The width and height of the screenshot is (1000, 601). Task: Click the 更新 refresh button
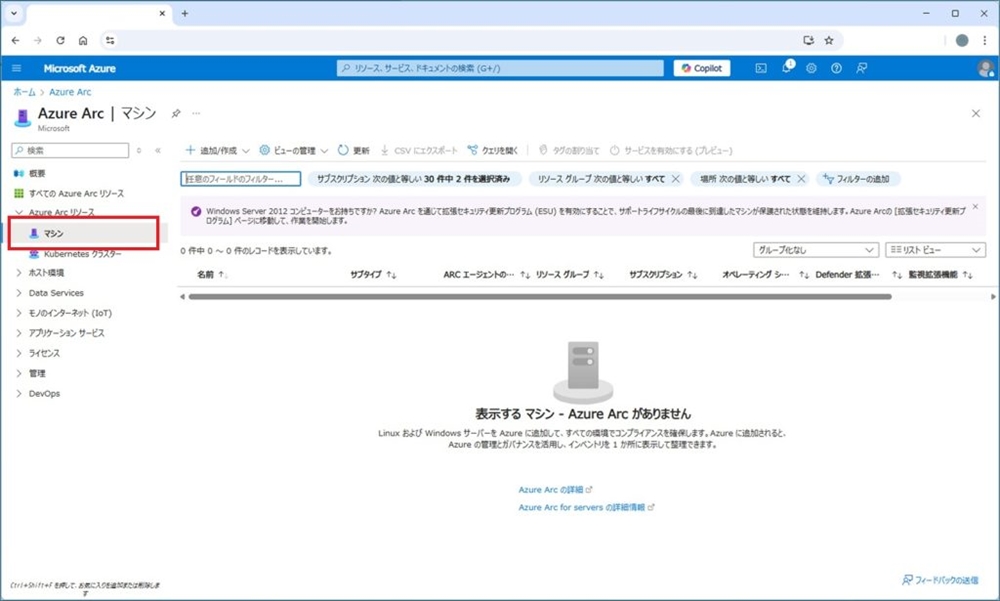coord(353,150)
